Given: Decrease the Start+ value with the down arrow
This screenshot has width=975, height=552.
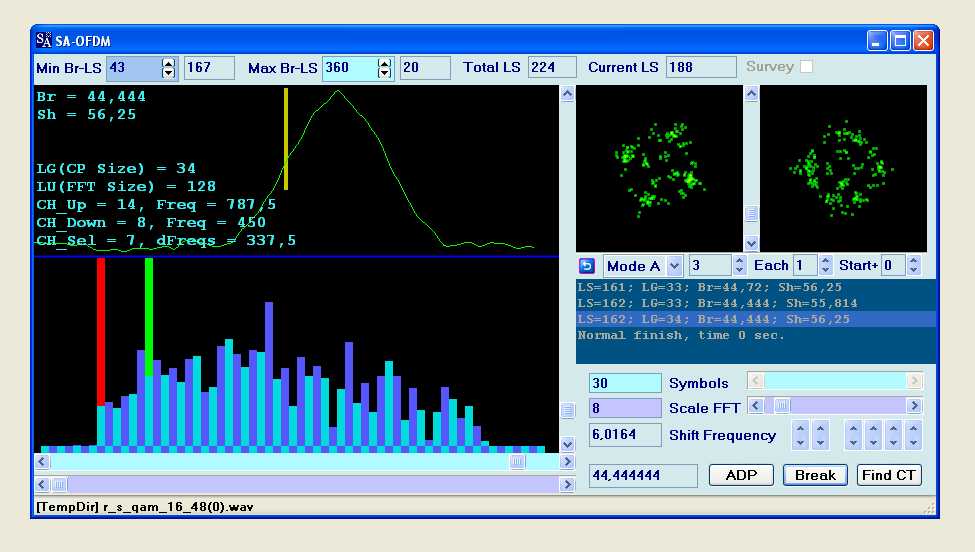Looking at the screenshot, I should (x=913, y=271).
